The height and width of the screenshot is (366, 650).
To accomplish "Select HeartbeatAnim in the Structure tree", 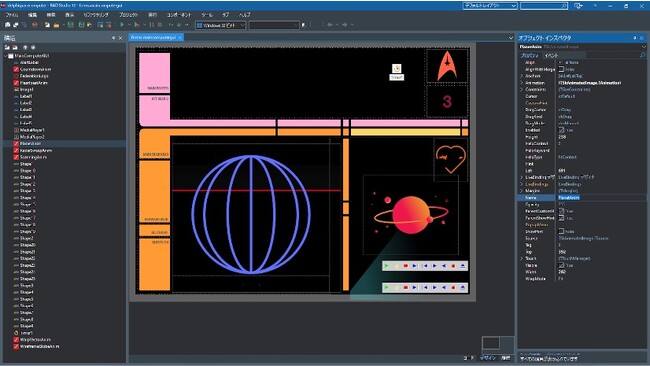I will click(x=34, y=83).
